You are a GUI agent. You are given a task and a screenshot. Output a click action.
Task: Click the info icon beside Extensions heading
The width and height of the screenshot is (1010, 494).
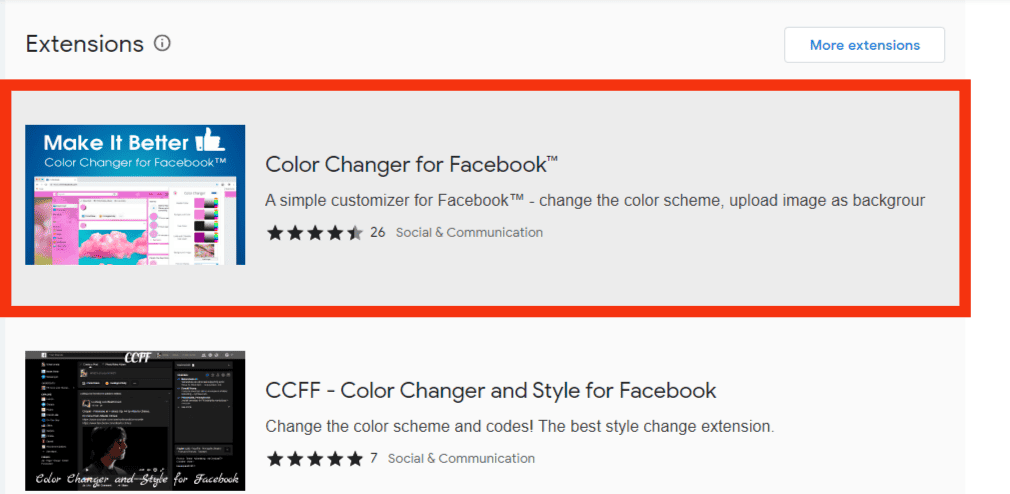click(x=162, y=44)
